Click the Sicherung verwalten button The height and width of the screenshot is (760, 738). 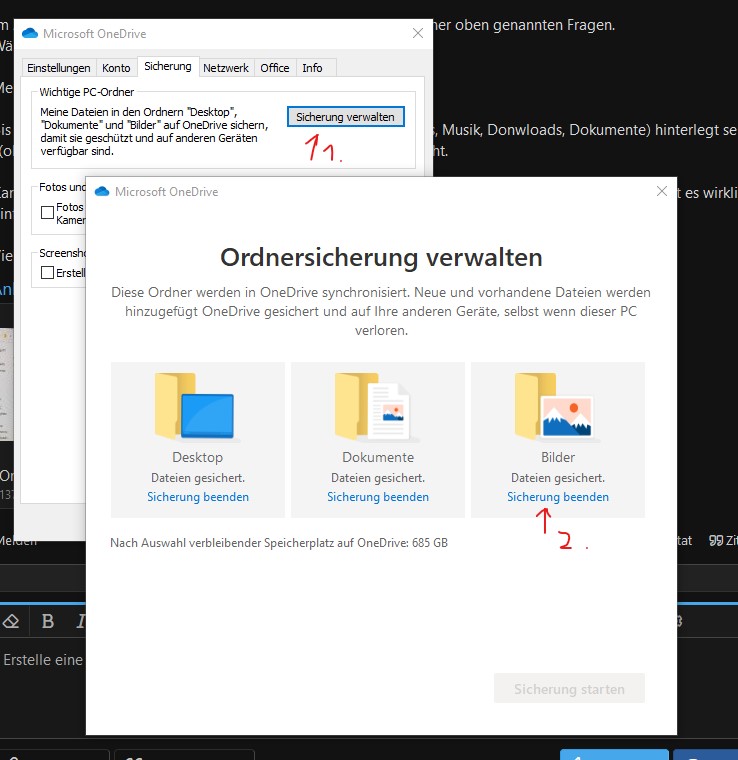345,117
